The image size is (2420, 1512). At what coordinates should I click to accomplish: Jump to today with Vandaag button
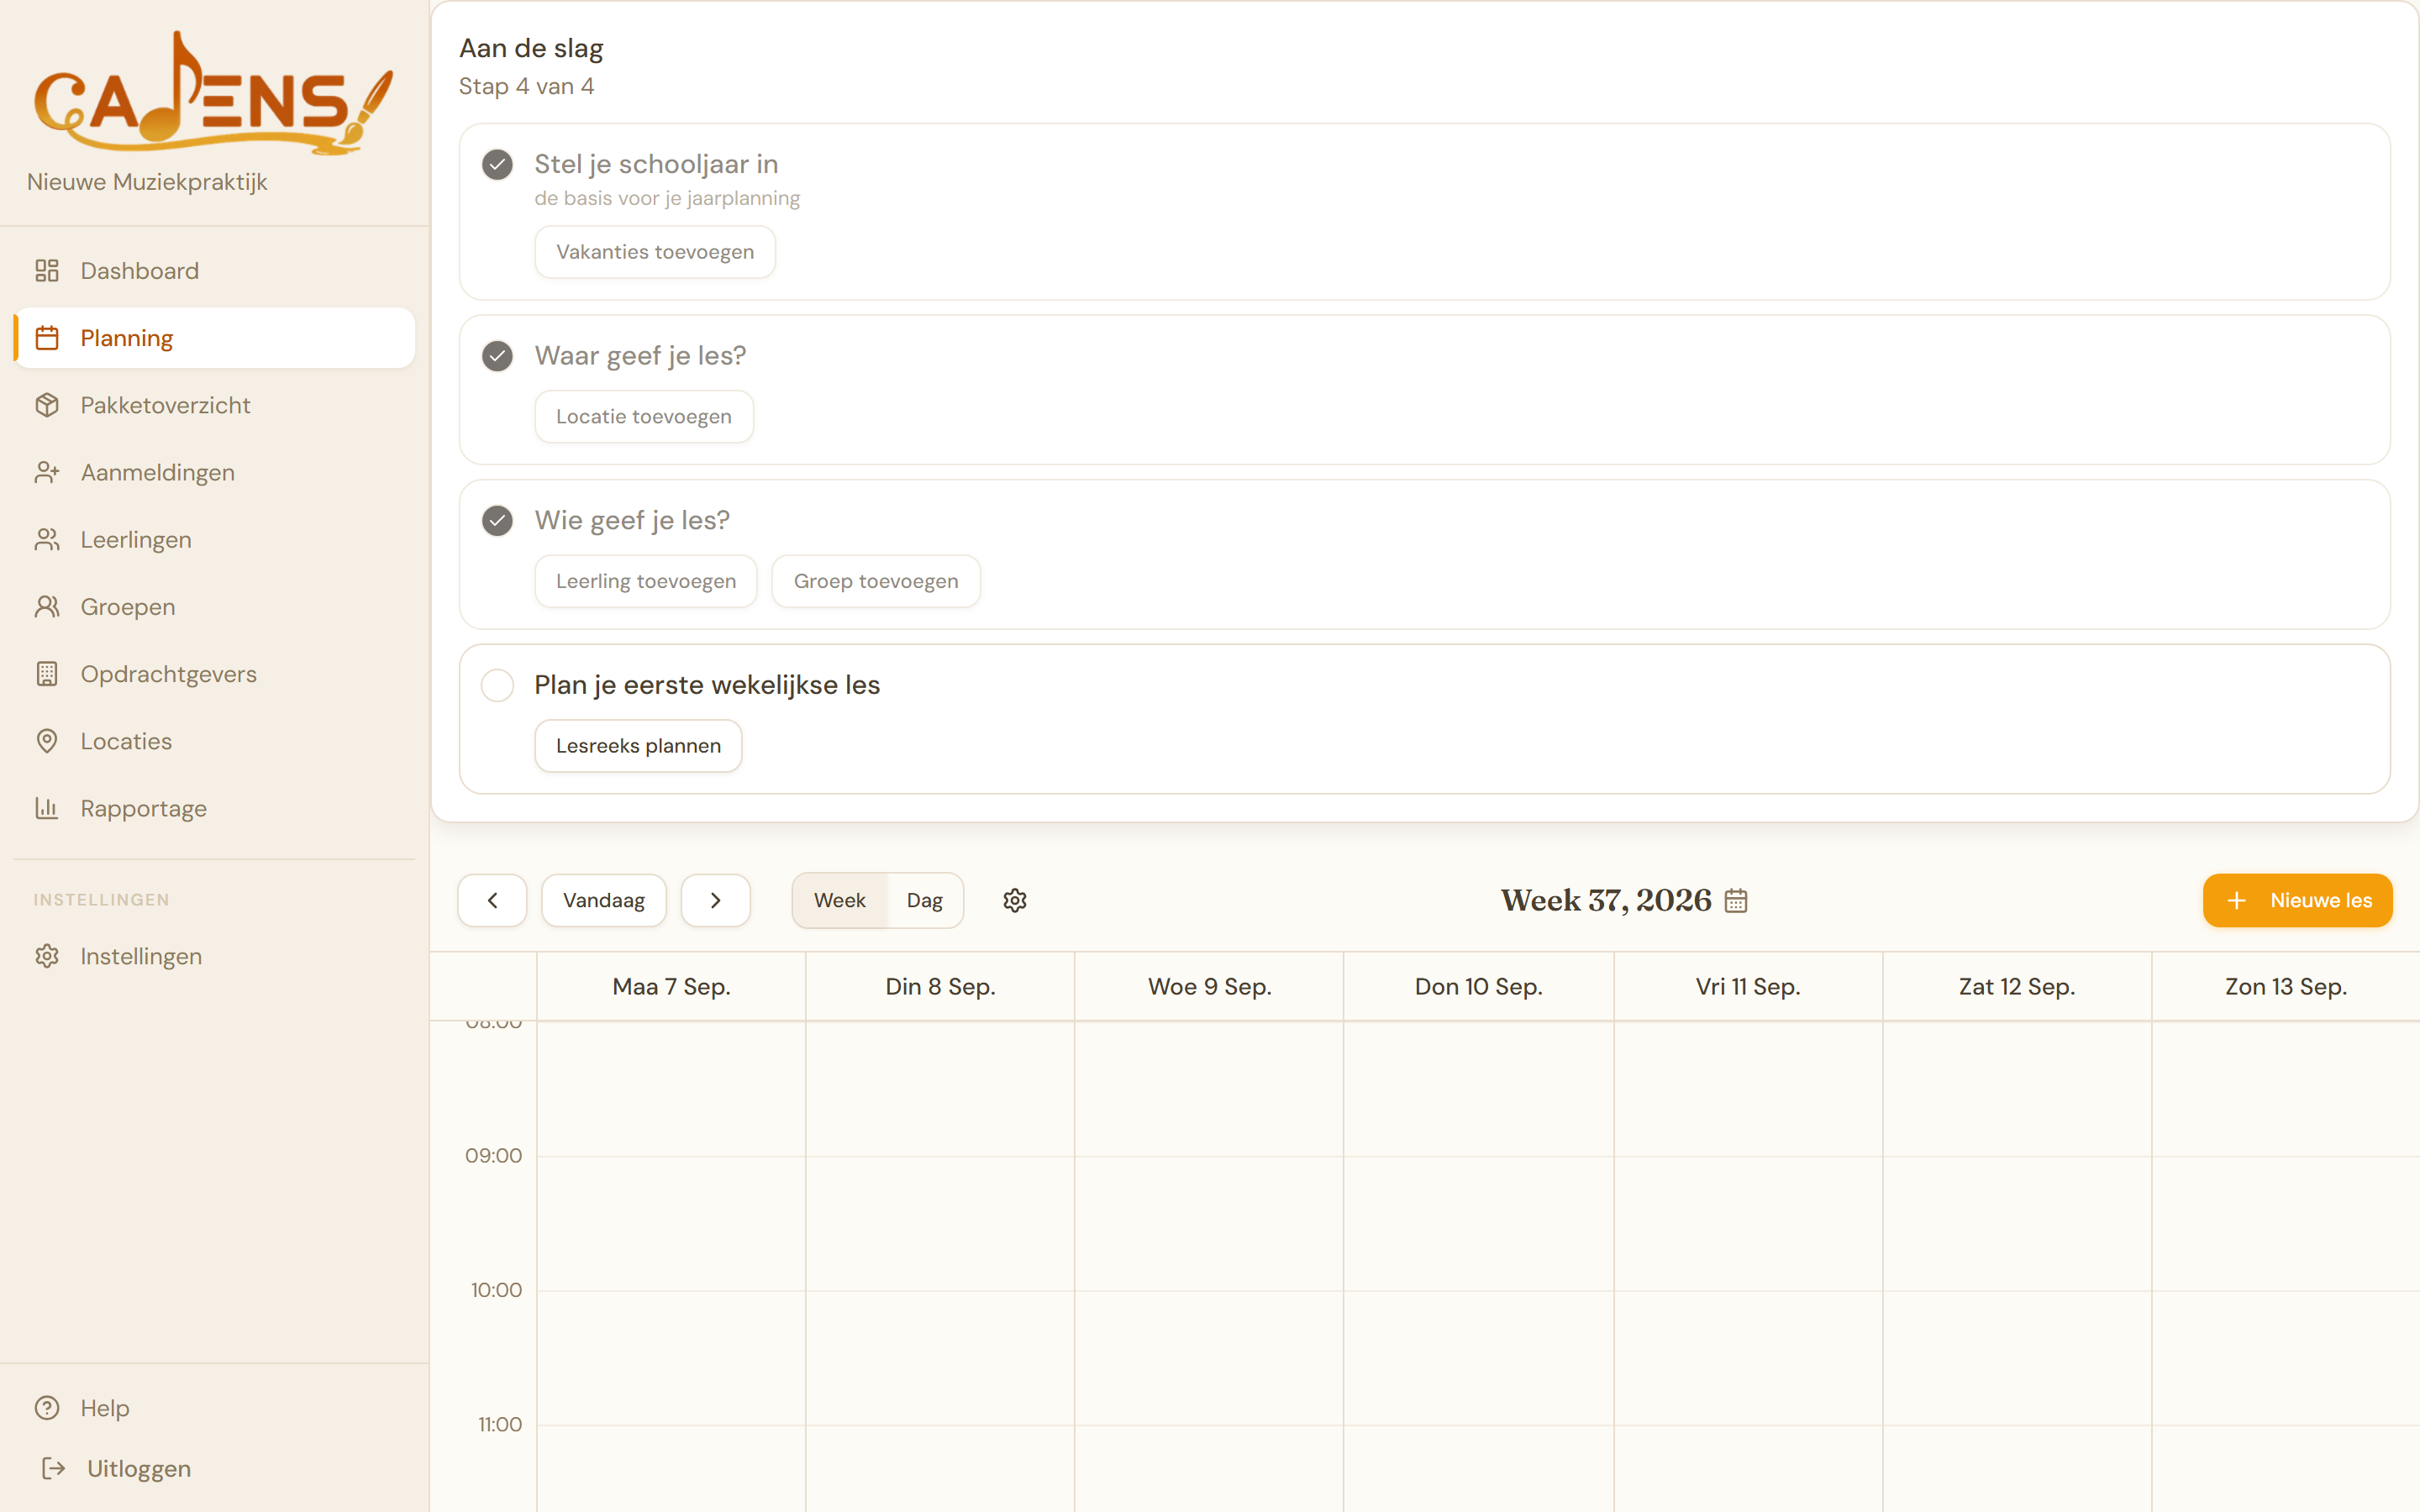click(604, 900)
